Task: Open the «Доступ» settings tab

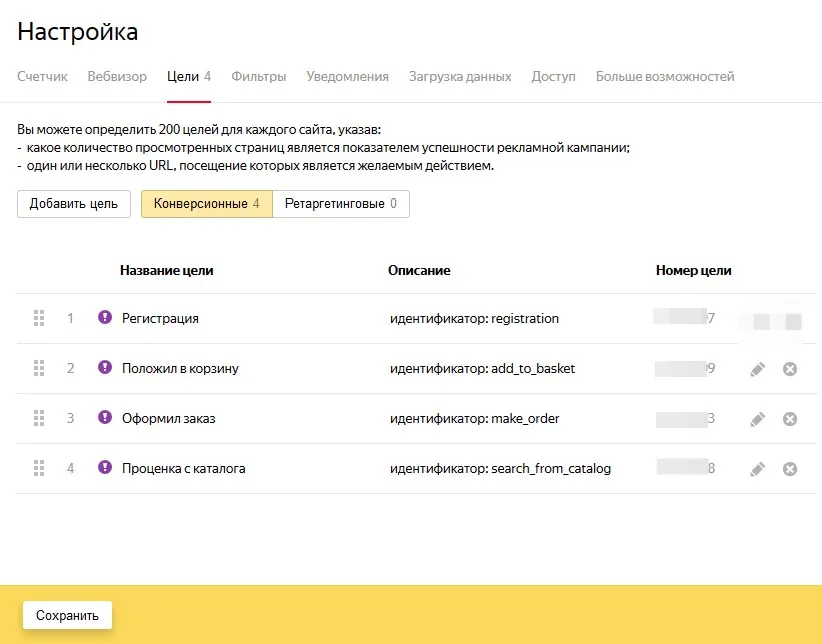Action: (553, 76)
